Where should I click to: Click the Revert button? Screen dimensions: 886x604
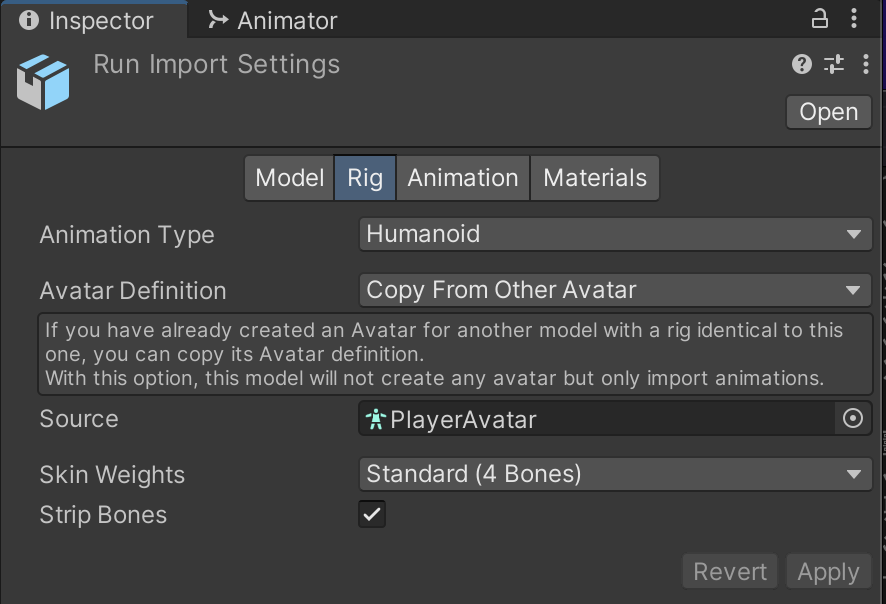(x=730, y=572)
